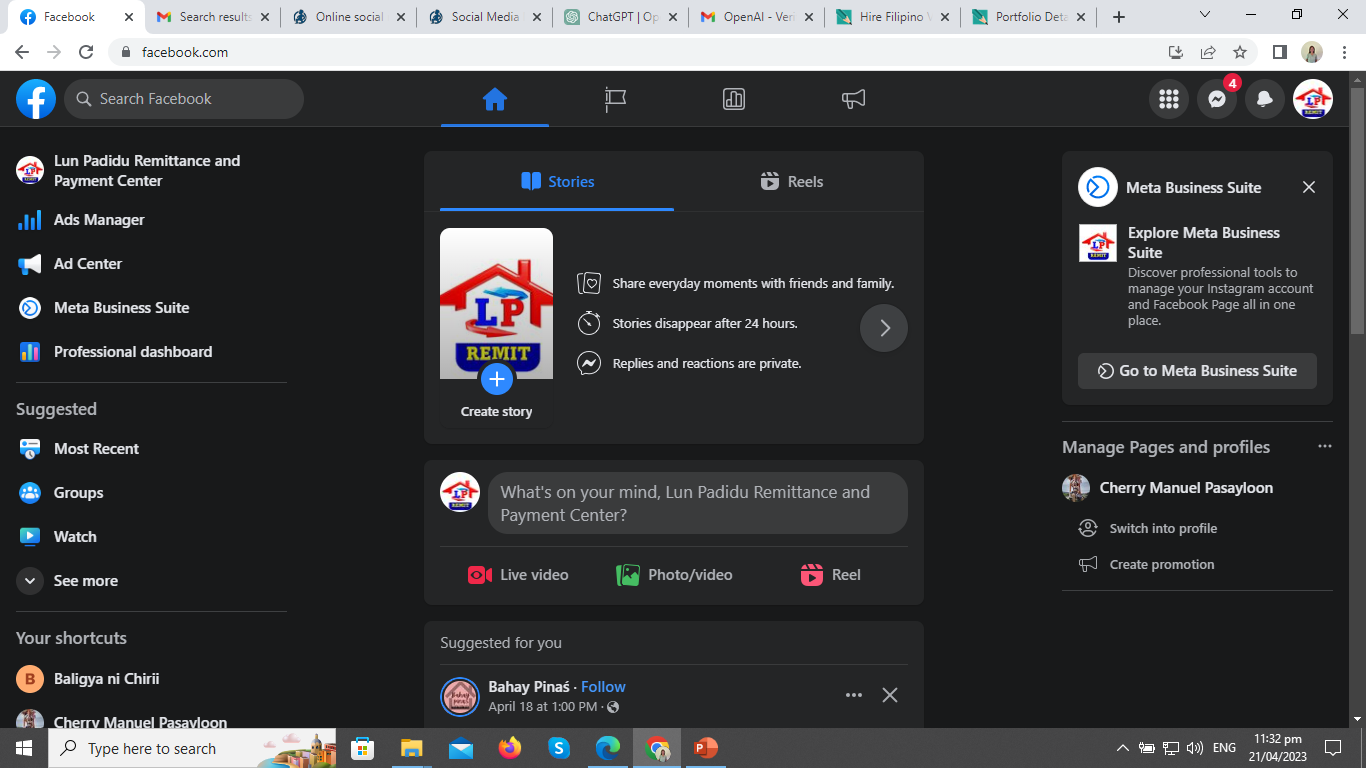Image resolution: width=1366 pixels, height=768 pixels.
Task: Click the taskbar search box
Action: pyautogui.click(x=193, y=748)
